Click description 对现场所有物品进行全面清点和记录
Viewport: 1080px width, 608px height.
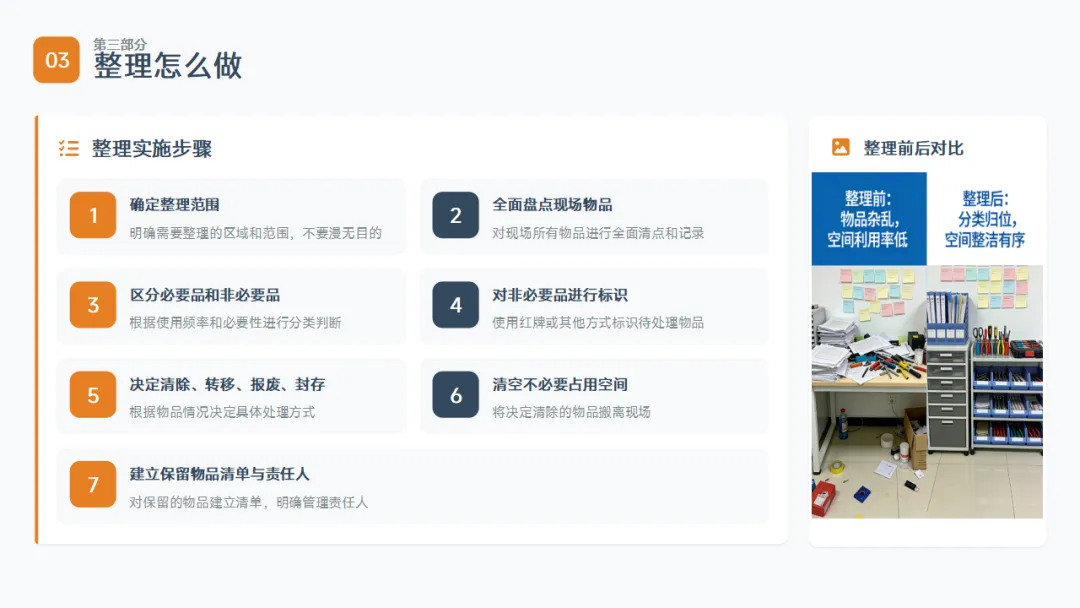pyautogui.click(x=598, y=233)
